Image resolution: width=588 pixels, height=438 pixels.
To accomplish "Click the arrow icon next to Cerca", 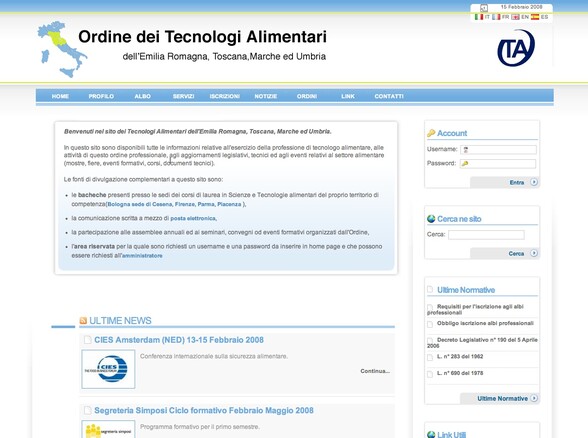I will (534, 254).
